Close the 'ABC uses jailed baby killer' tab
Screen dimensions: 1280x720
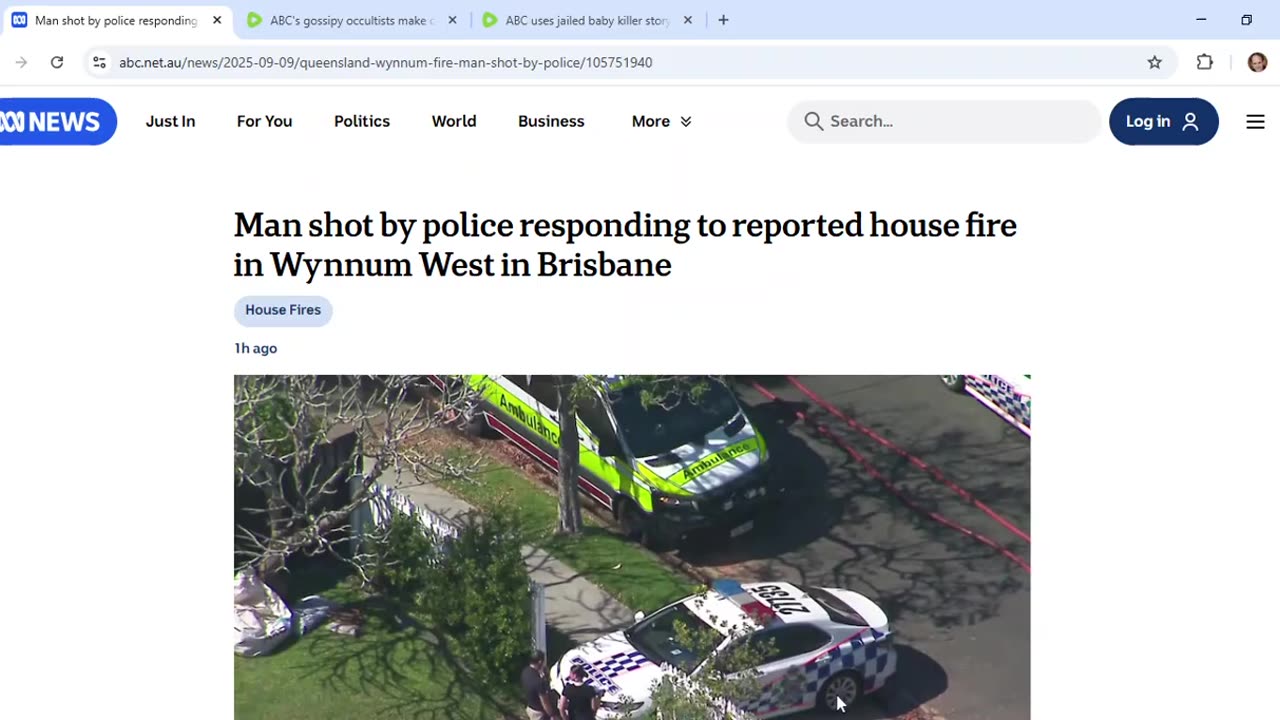tap(687, 20)
